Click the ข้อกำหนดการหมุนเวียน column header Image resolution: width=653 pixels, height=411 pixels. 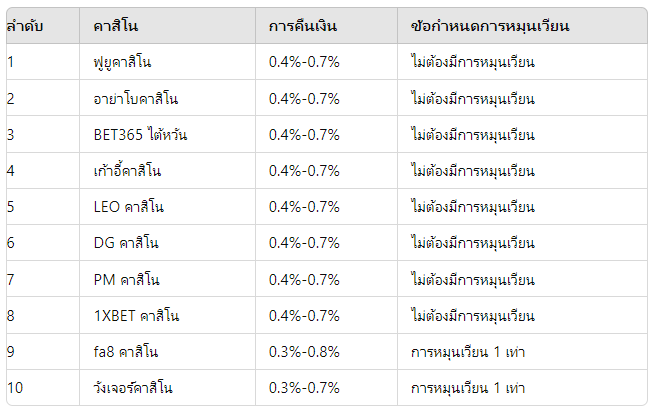pyautogui.click(x=522, y=25)
